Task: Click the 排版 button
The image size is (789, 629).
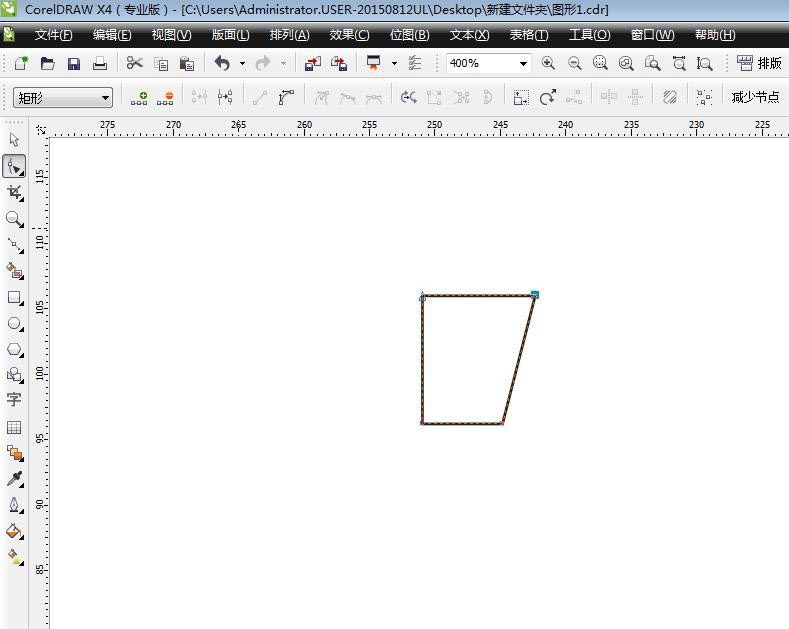Action: coord(759,63)
